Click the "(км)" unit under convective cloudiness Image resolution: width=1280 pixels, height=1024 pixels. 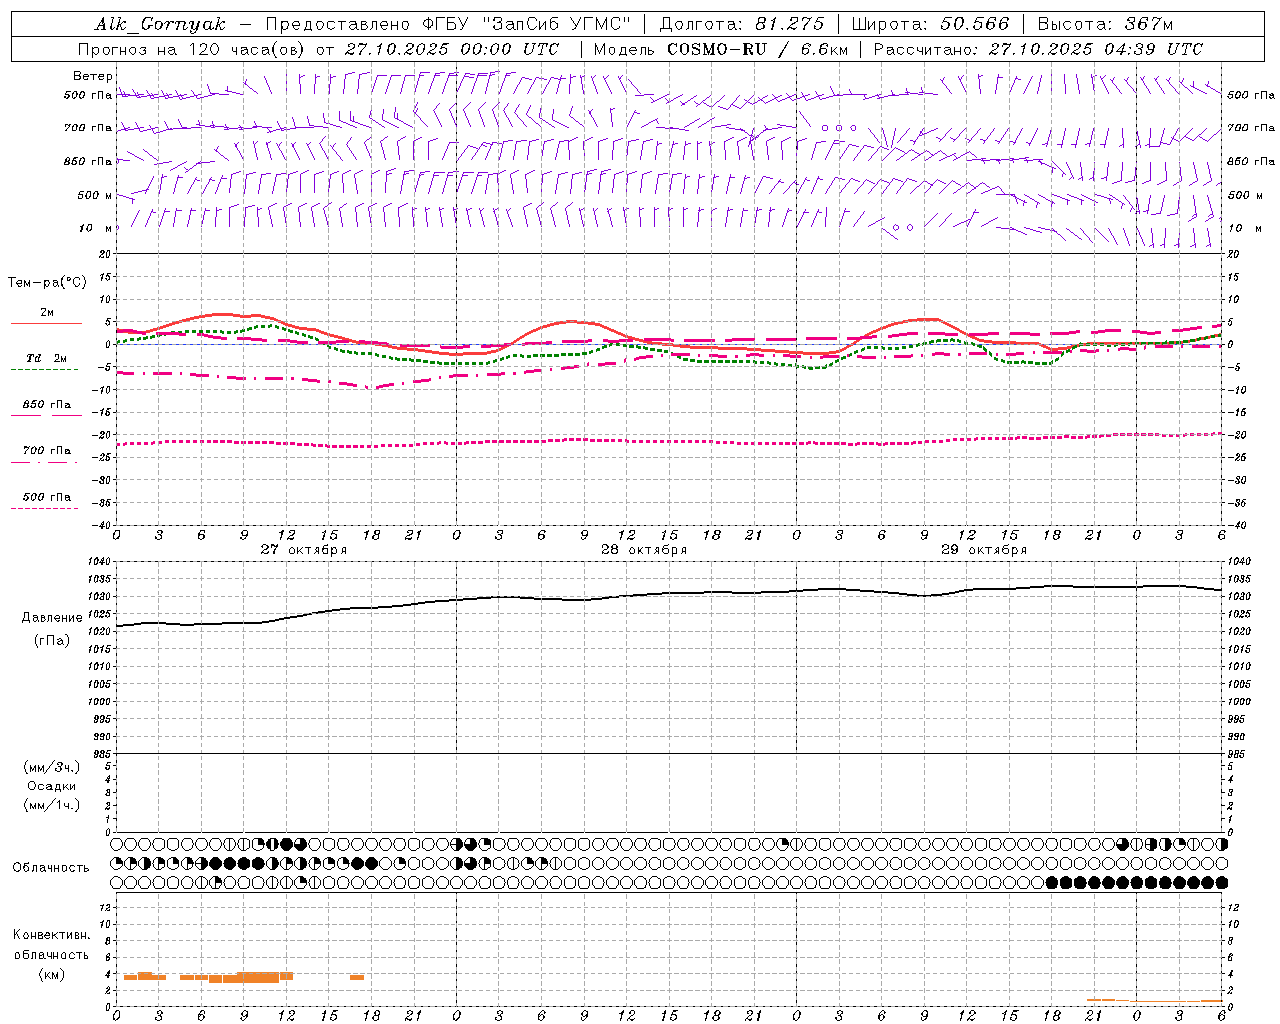coord(51,974)
